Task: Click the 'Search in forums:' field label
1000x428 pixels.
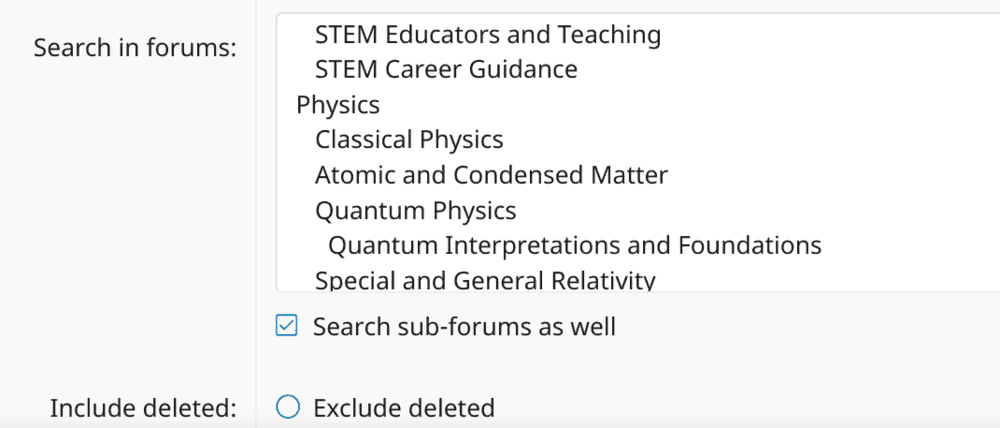Action: click(x=135, y=48)
